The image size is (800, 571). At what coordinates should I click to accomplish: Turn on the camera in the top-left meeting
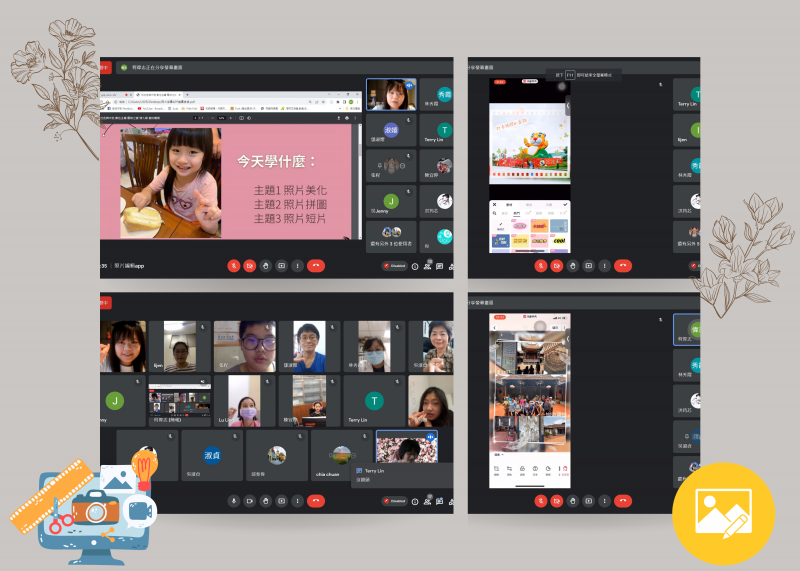click(249, 266)
